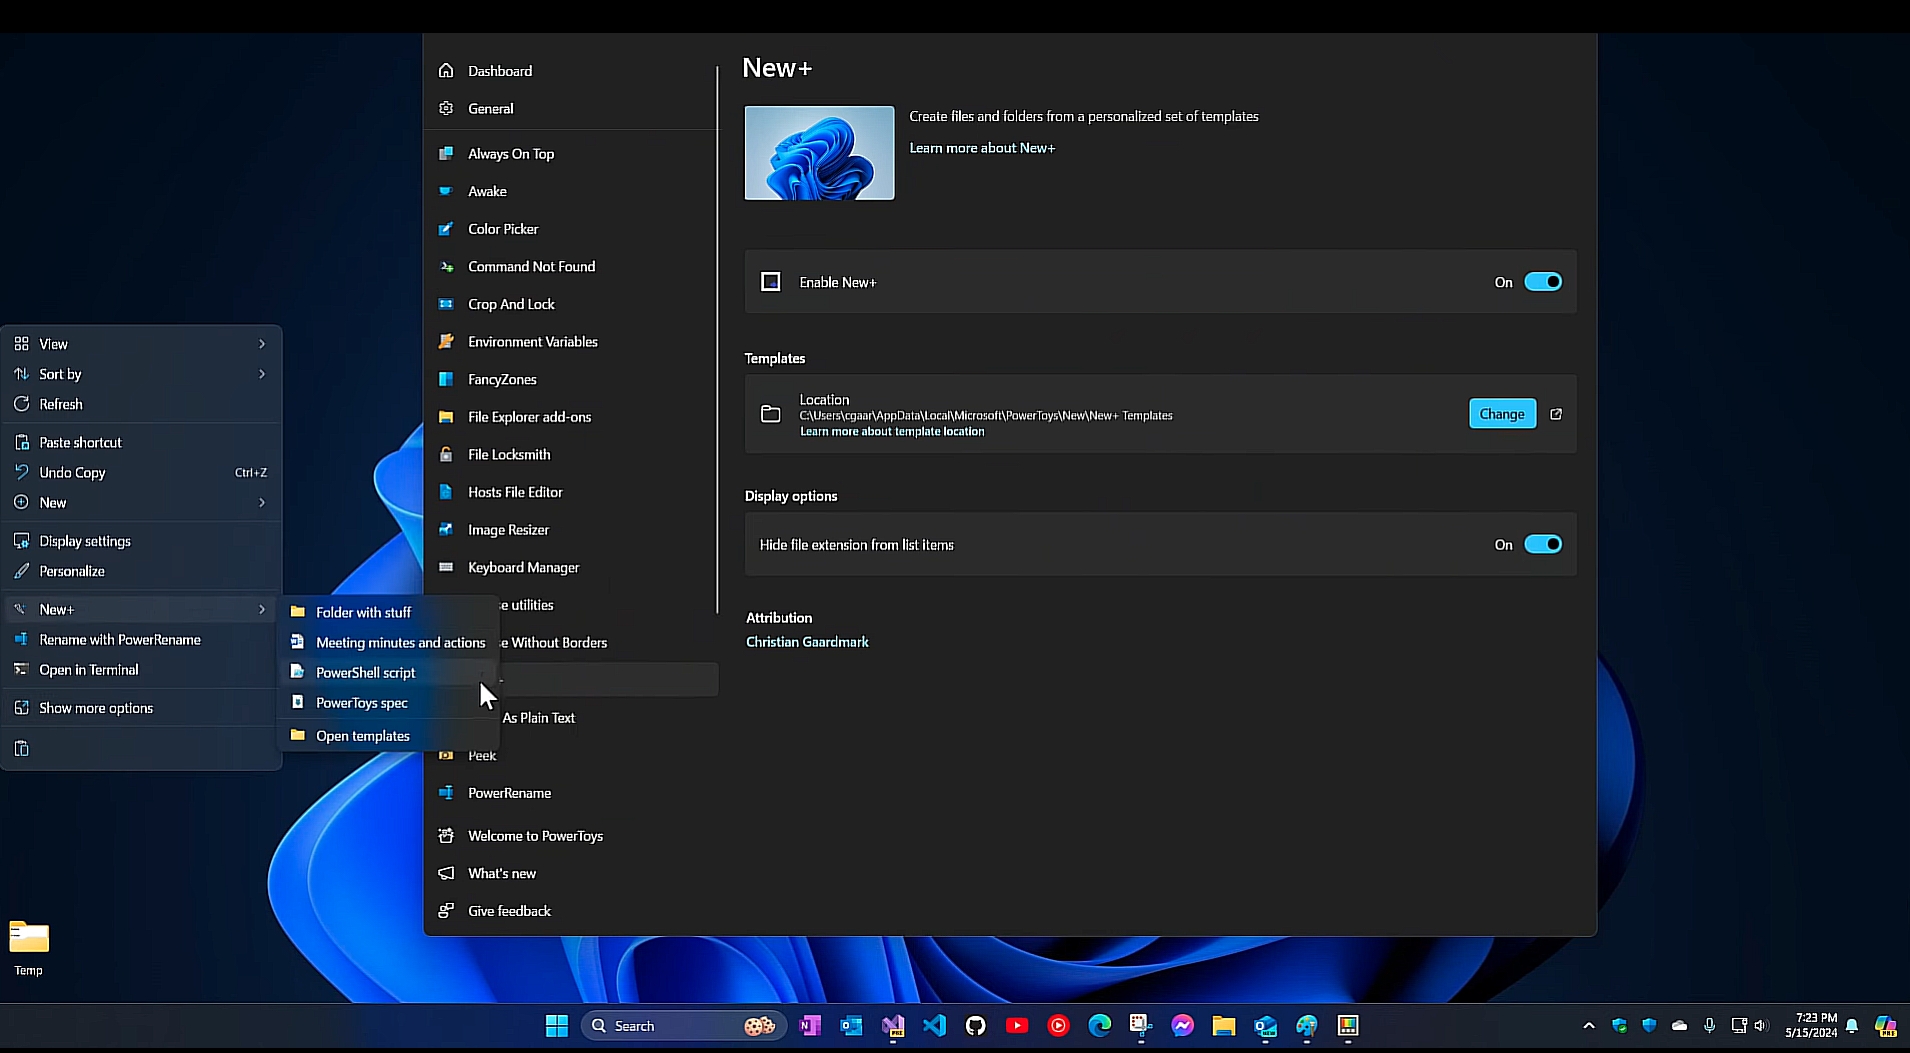Open File Explorer add-ons icon
The image size is (1910, 1053).
(446, 417)
